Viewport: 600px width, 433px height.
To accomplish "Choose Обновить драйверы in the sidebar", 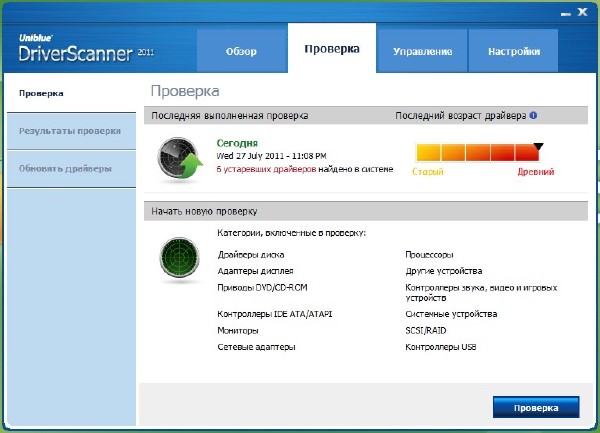I will click(x=65, y=168).
